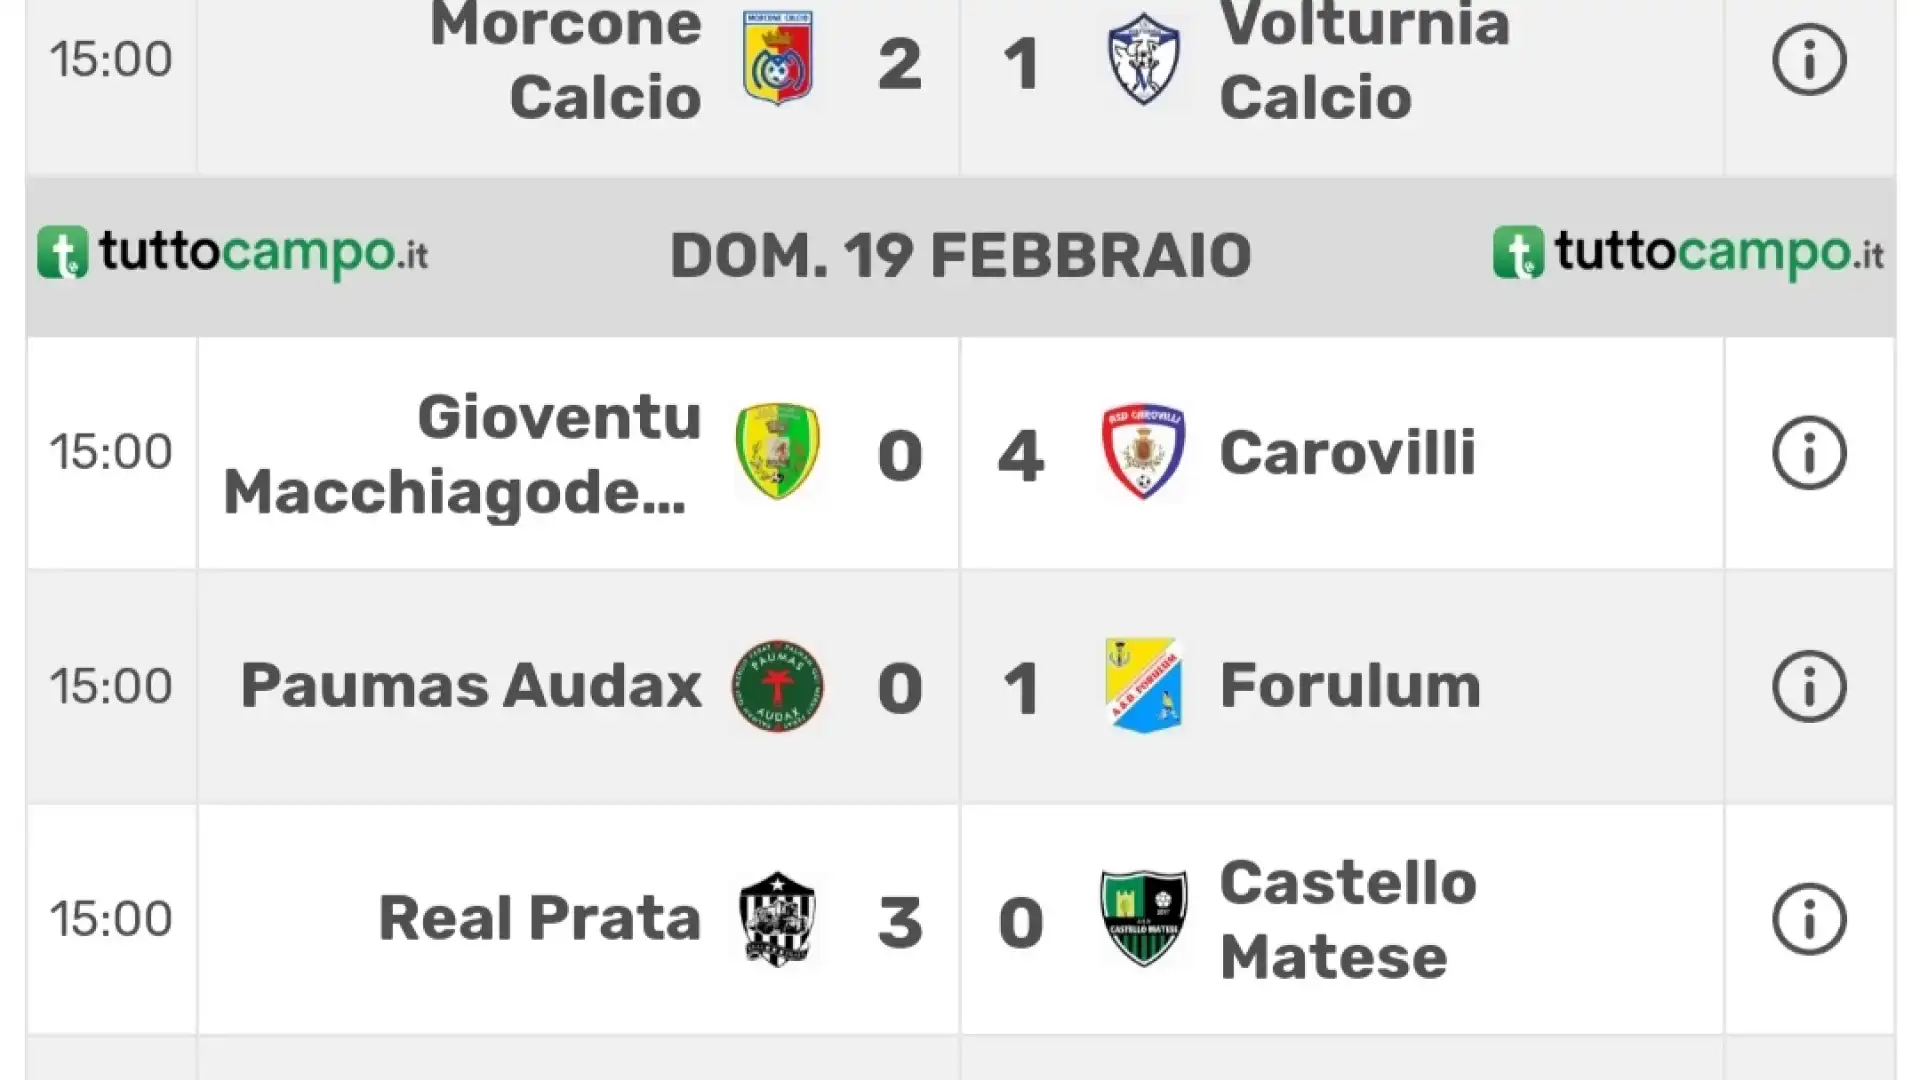The image size is (1920, 1080).
Task: Select the Forulum team name
Action: tap(1350, 686)
